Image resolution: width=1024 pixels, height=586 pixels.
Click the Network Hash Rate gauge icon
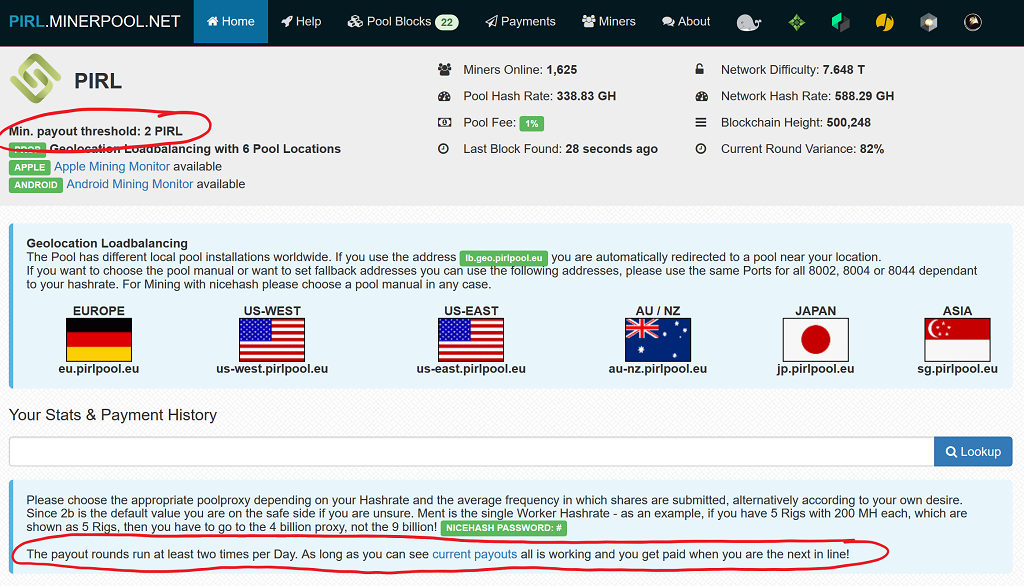click(701, 96)
